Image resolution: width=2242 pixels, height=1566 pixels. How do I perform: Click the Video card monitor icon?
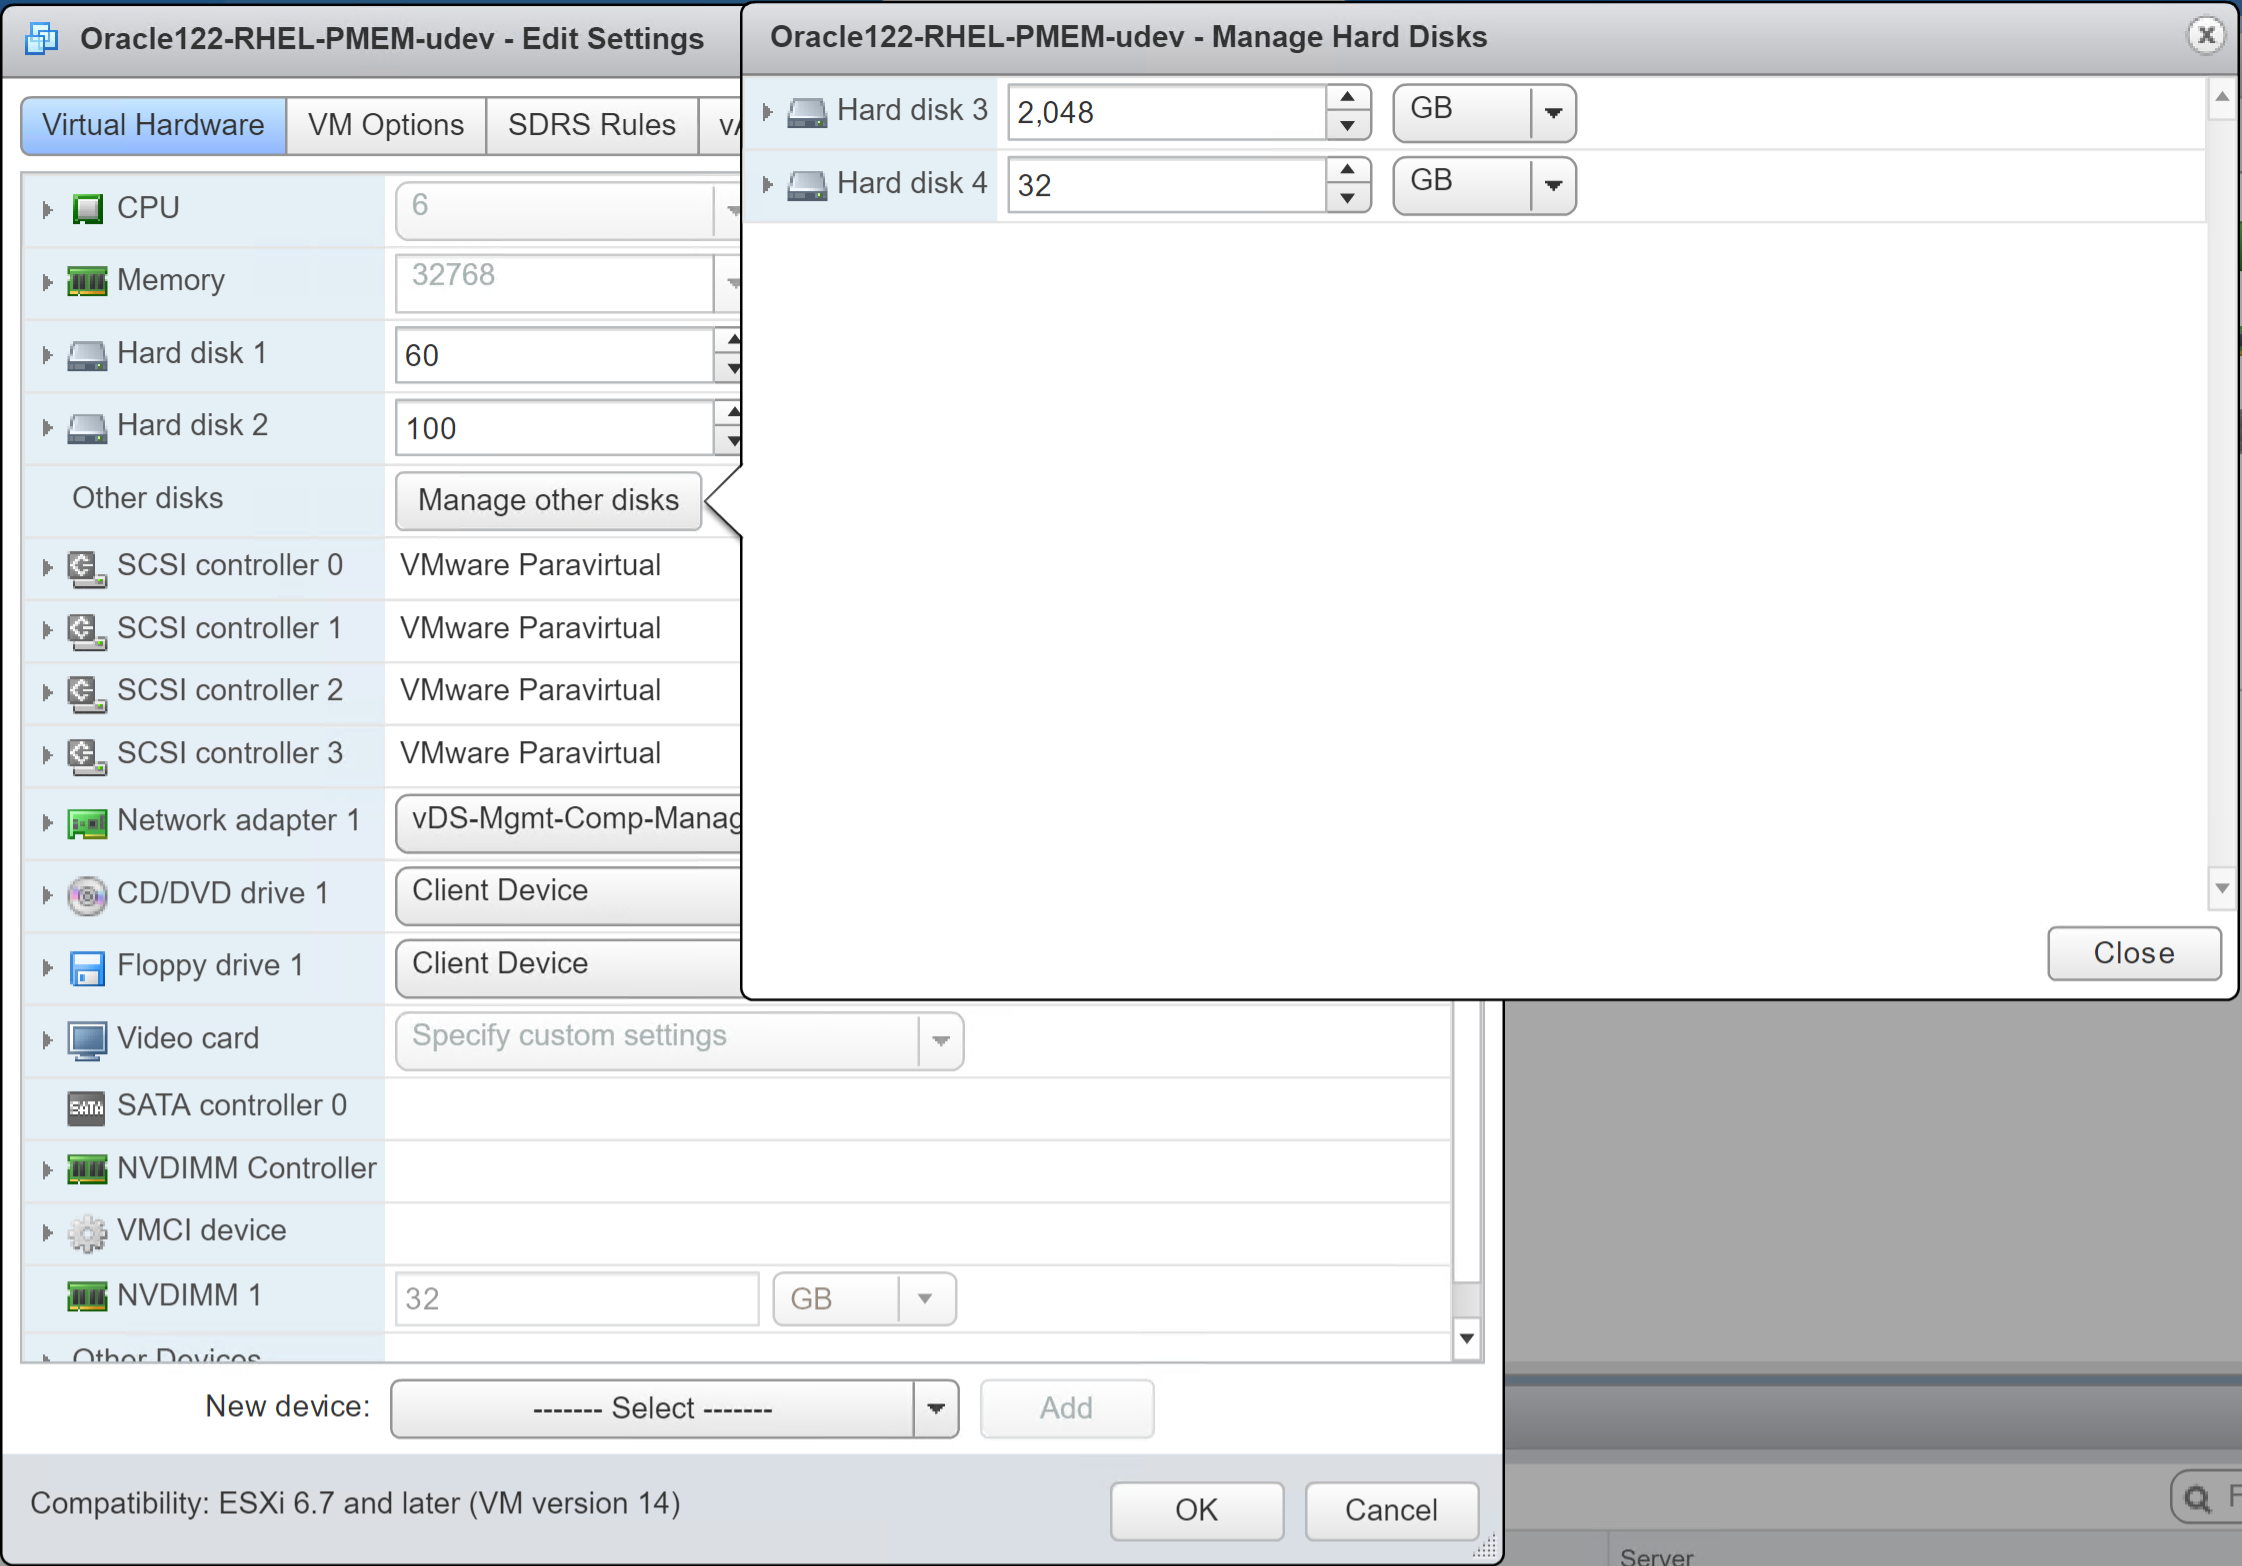[87, 1040]
